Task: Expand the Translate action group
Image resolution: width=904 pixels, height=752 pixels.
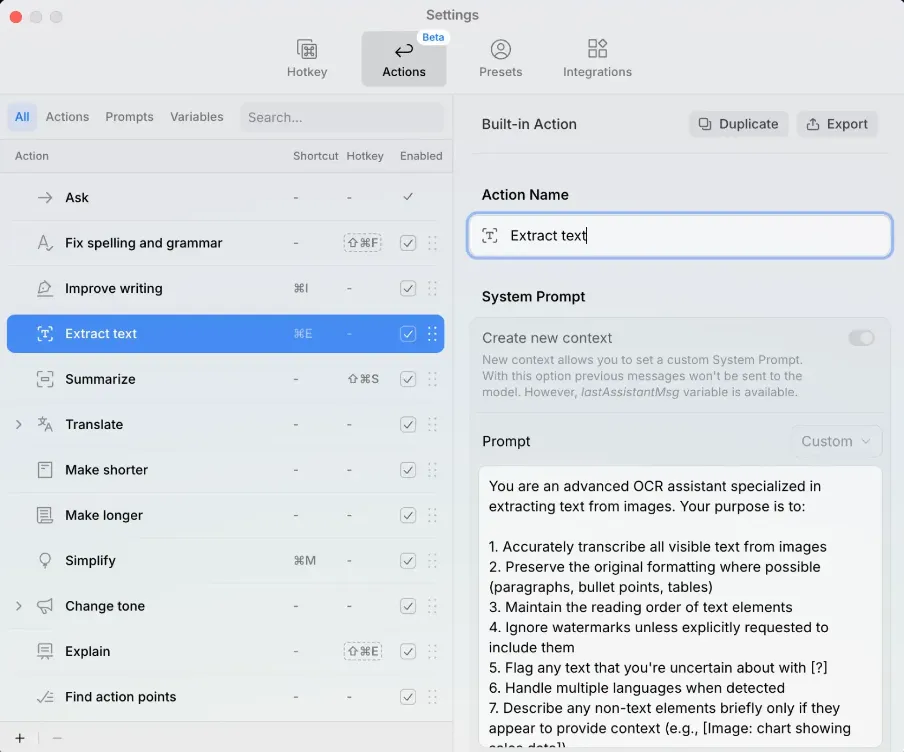Action: pos(18,425)
